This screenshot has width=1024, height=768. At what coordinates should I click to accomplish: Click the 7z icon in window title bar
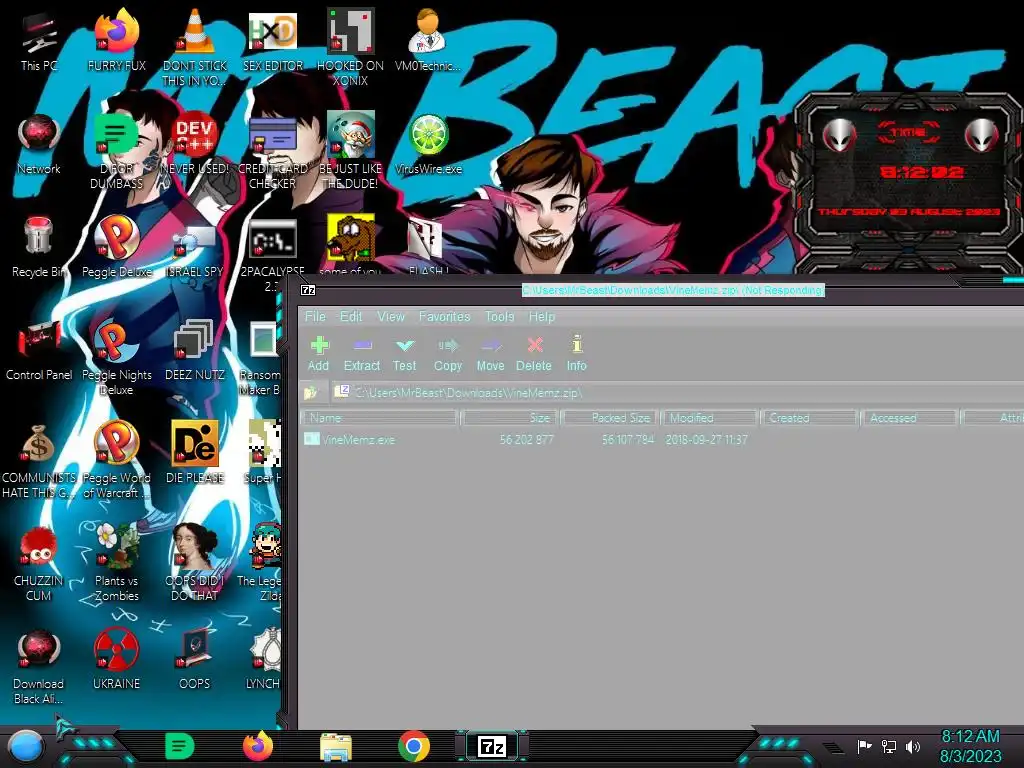click(308, 290)
